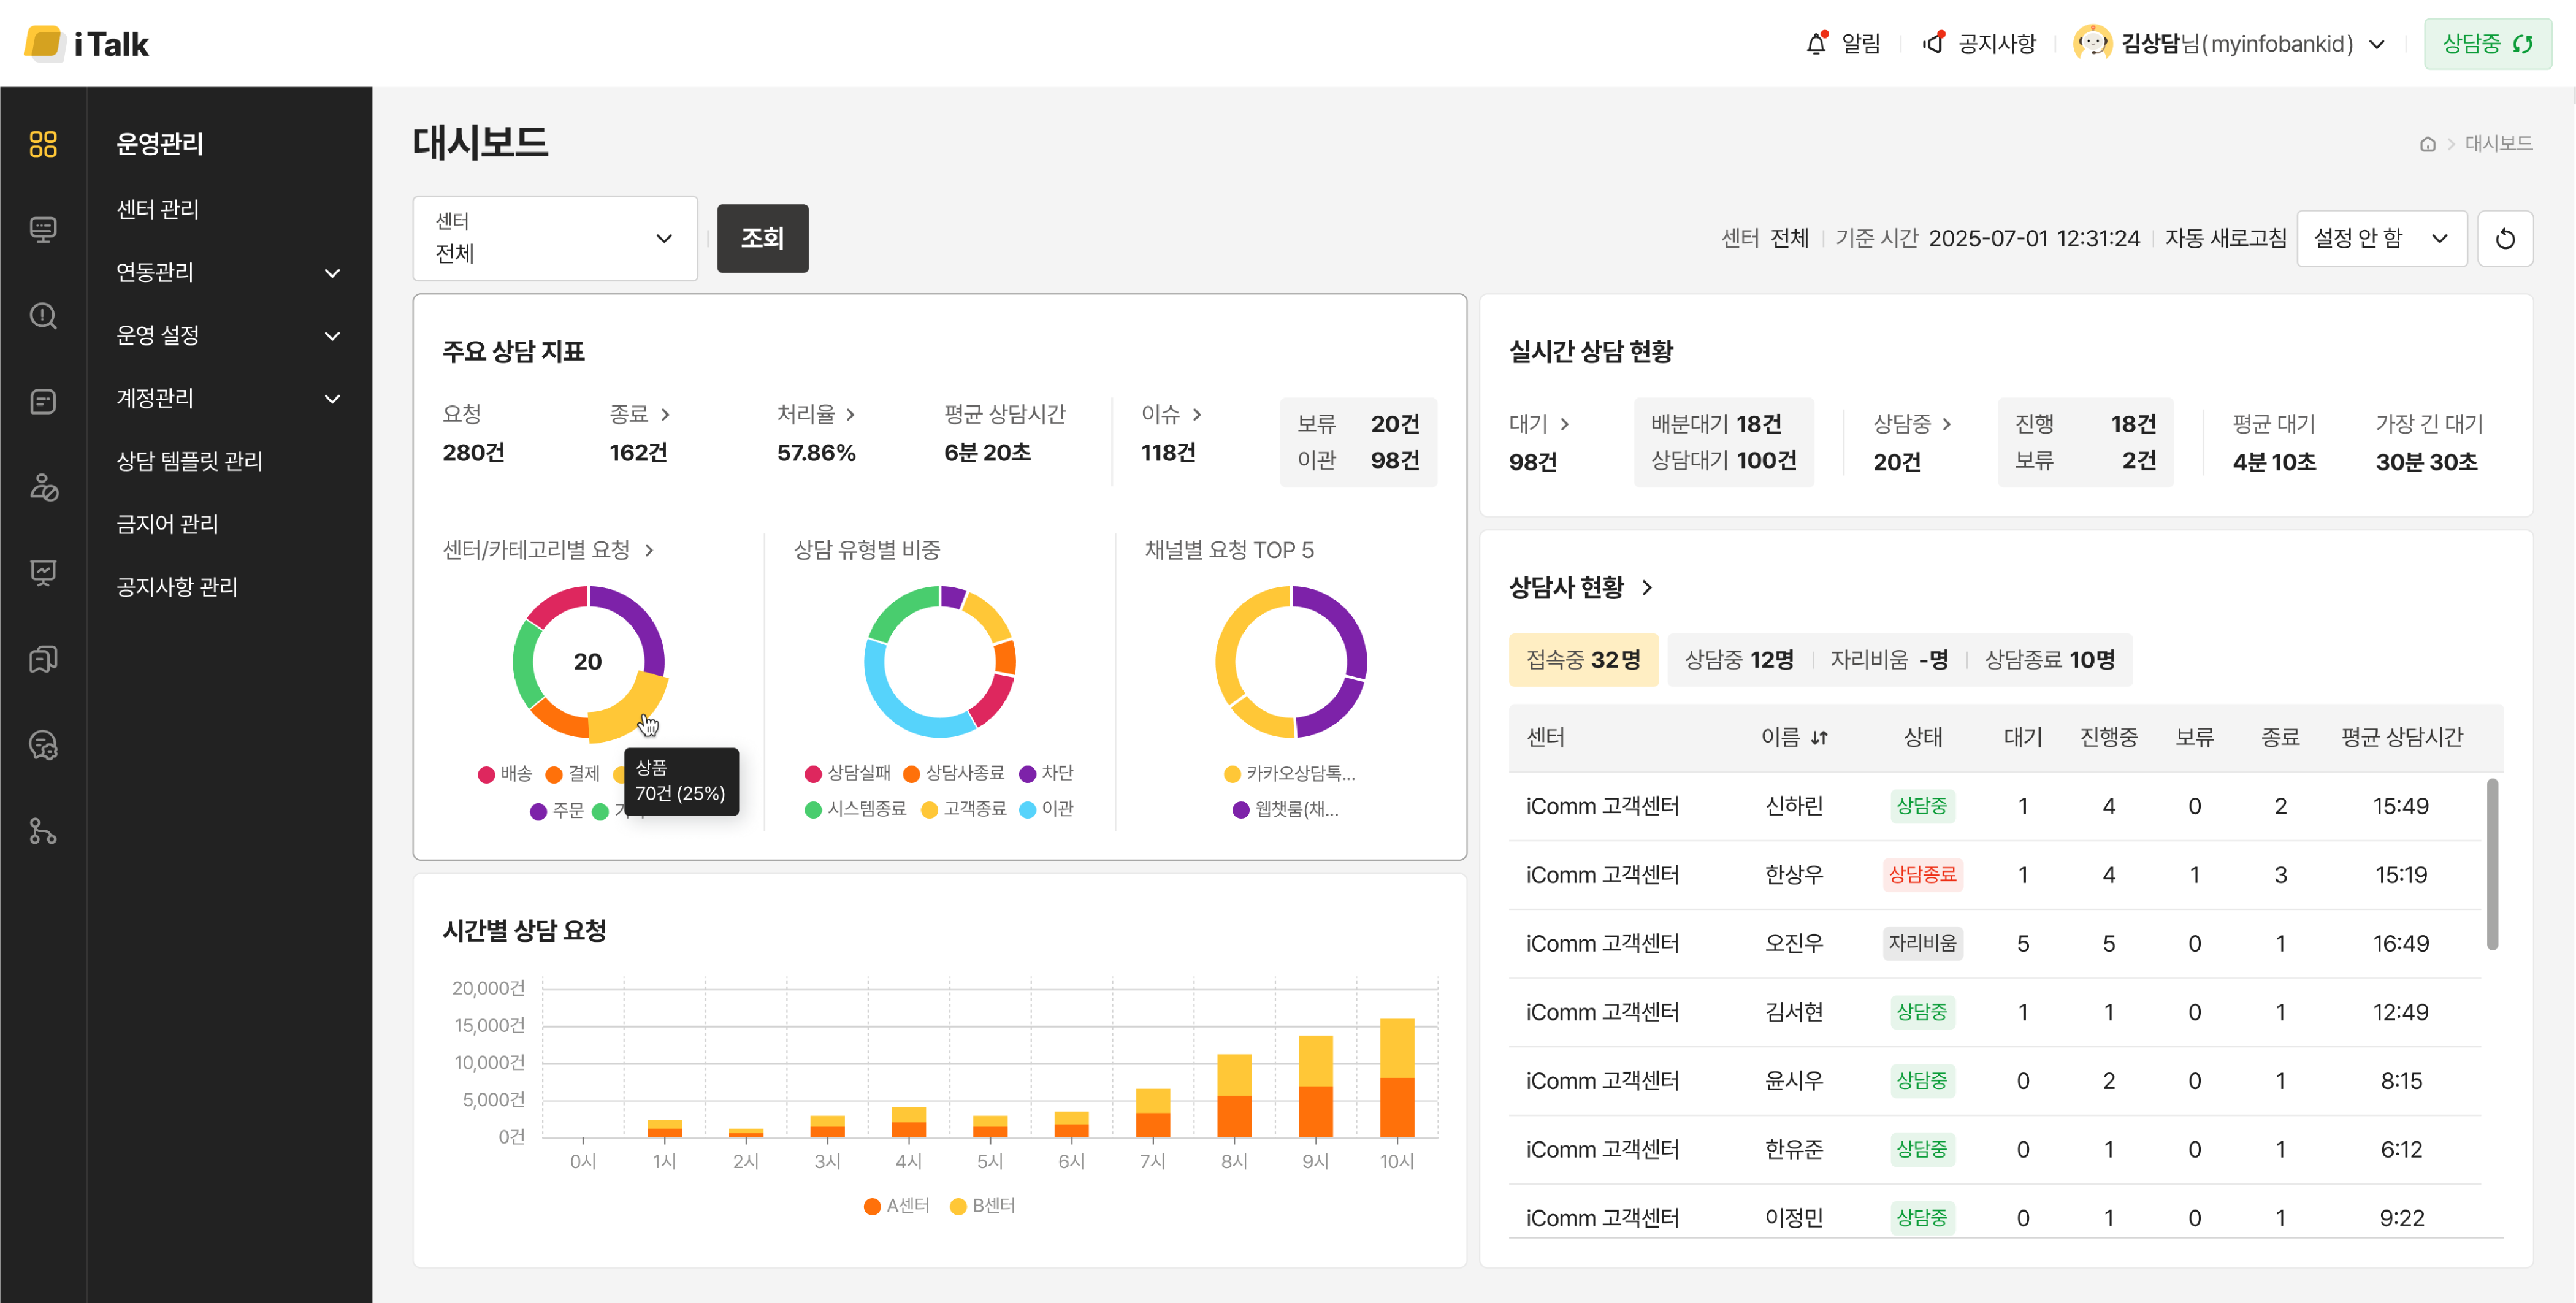
Task: Click 오진우 자리비움 status badge
Action: pyautogui.click(x=1922, y=944)
